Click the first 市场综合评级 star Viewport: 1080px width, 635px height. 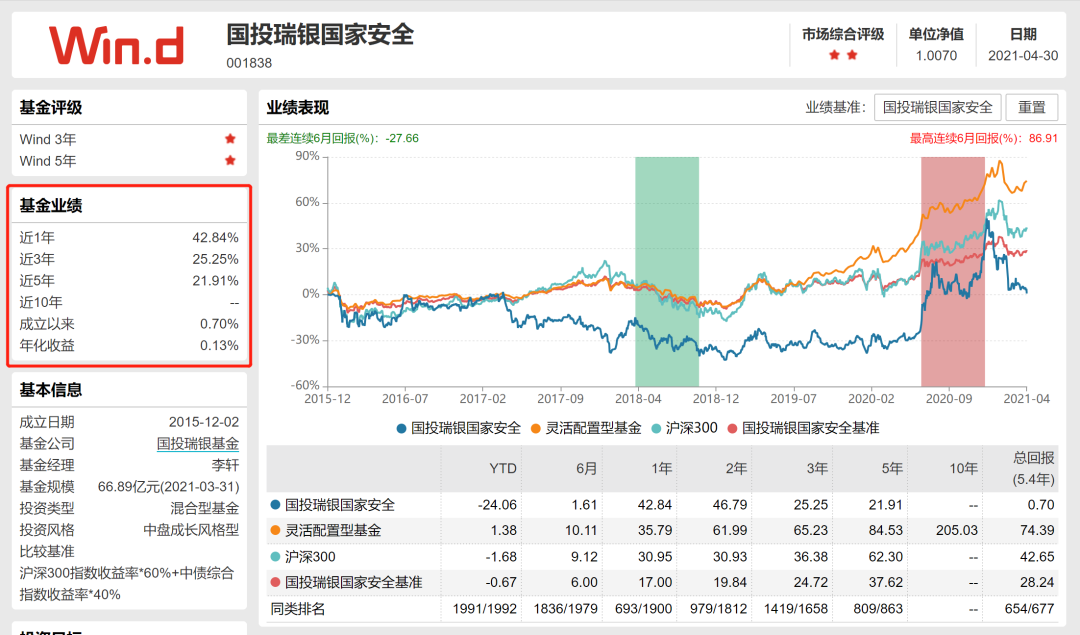coord(834,55)
